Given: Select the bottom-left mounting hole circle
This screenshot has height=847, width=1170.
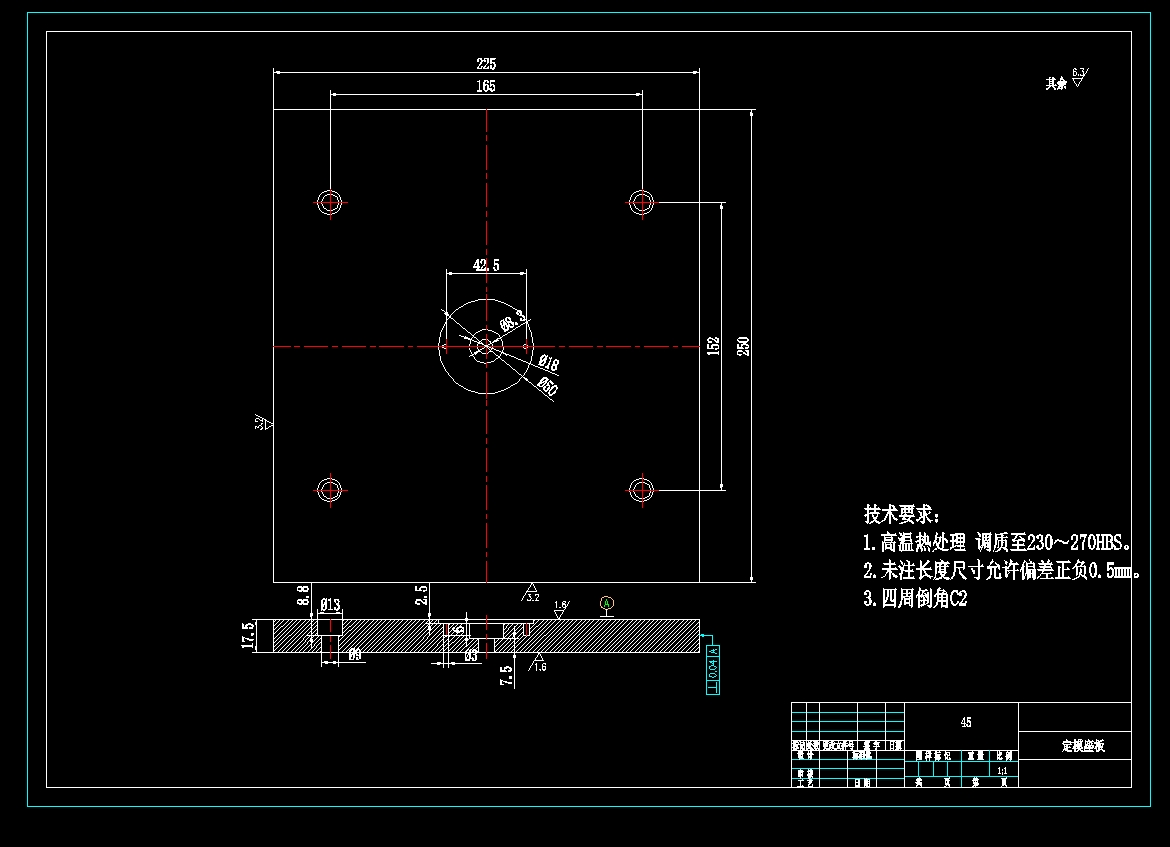Looking at the screenshot, I should tap(330, 490).
